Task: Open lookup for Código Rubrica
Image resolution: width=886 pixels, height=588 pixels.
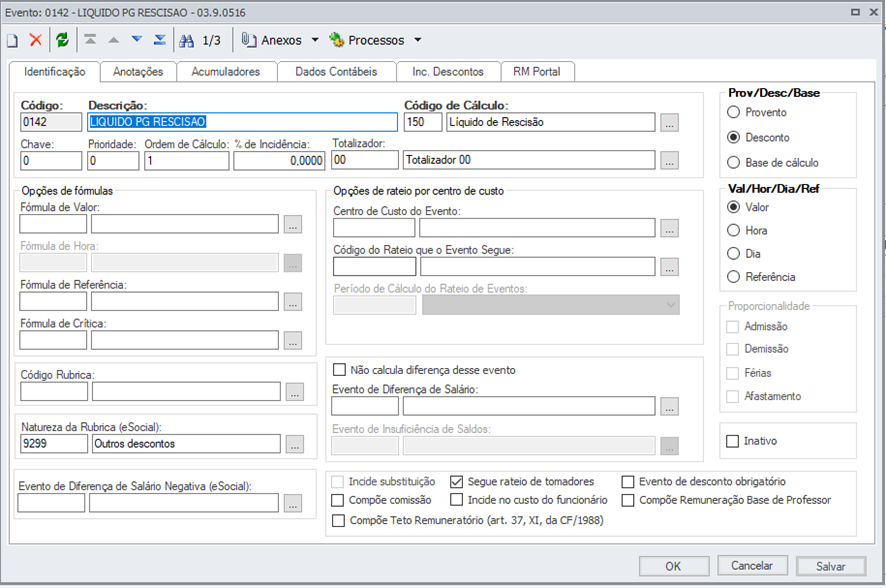Action: point(294,392)
